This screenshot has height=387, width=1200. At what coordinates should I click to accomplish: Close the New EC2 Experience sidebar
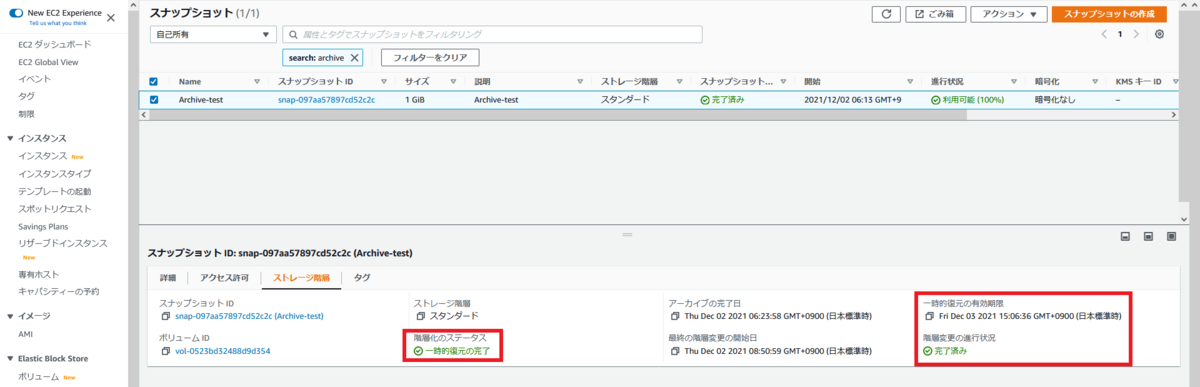click(x=110, y=18)
